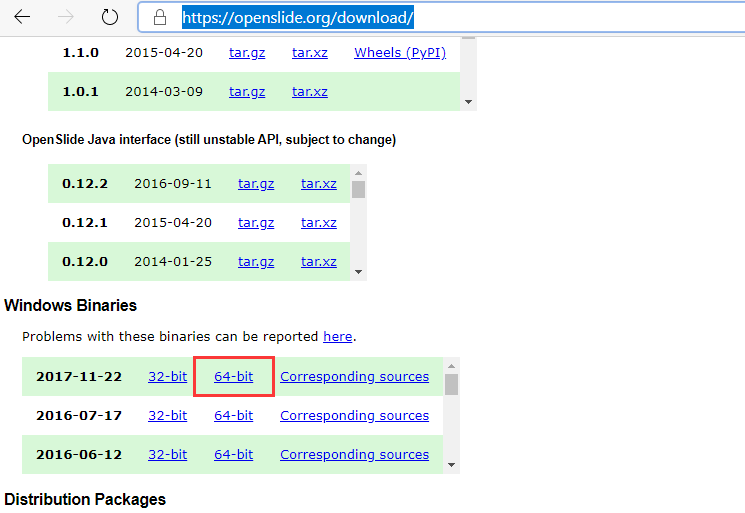Click the Java list scrollbar thumb

coord(359,189)
